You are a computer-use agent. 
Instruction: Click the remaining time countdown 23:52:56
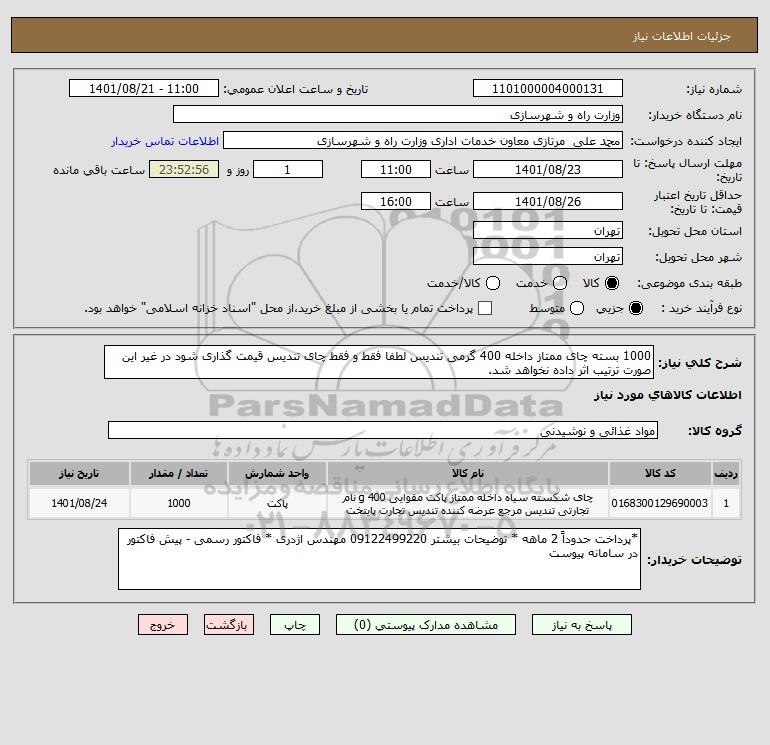[x=184, y=169]
